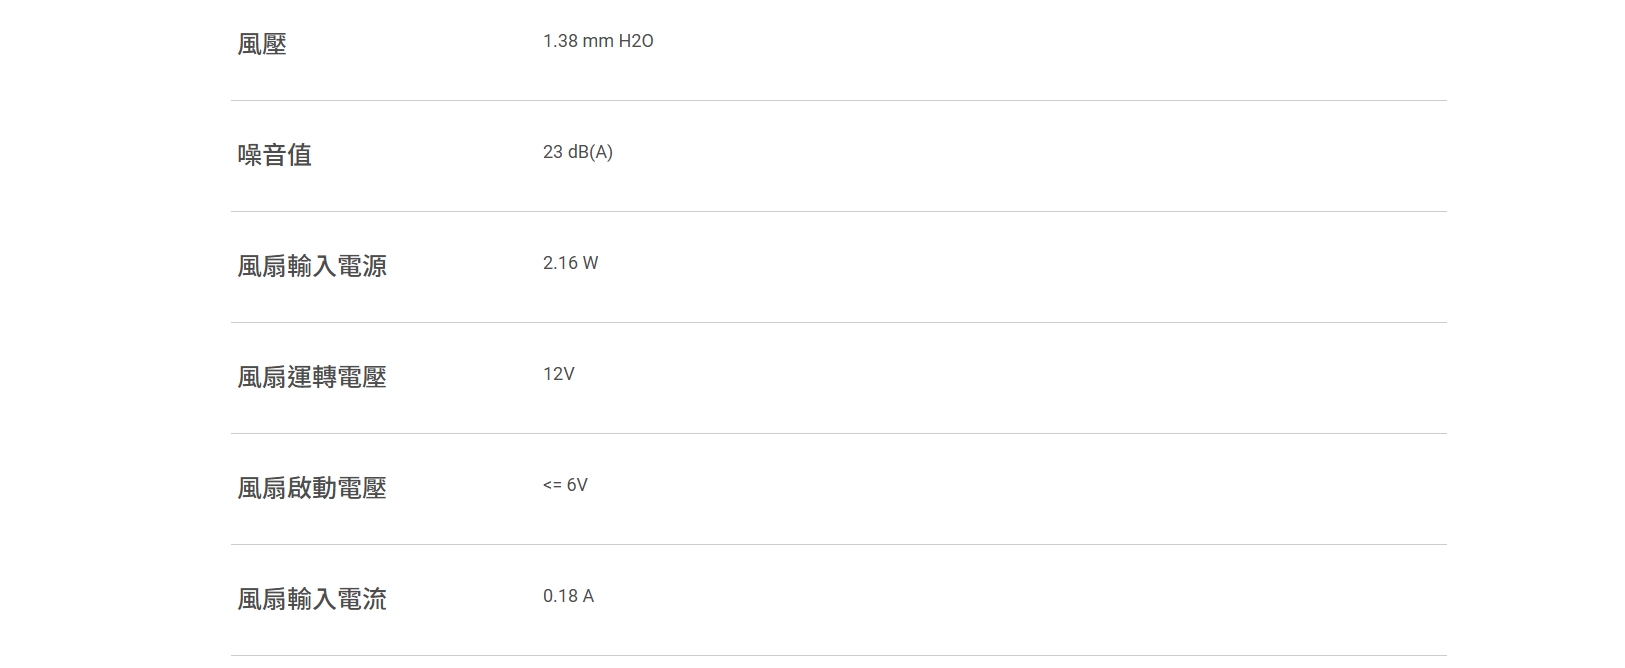Click the 風扇啟動電壓 label
The width and height of the screenshot is (1625, 668).
point(312,488)
